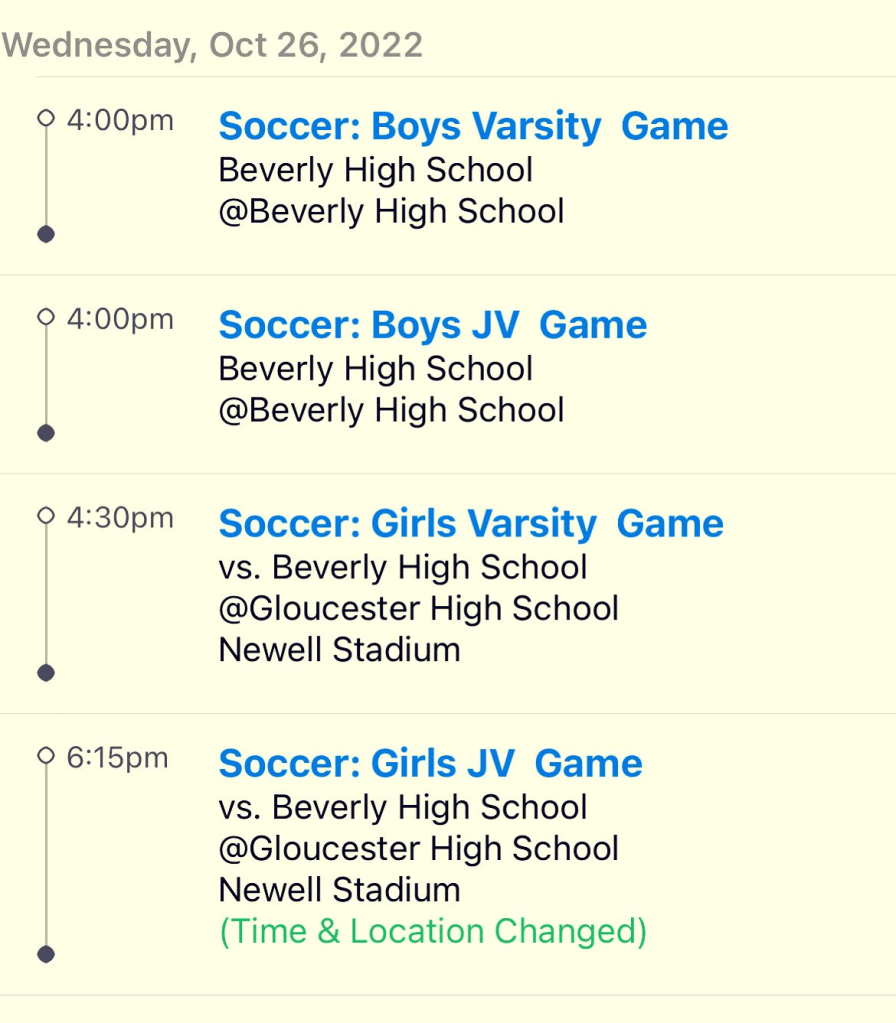Image resolution: width=896 pixels, height=1023 pixels.
Task: Click the hollow start circle beside Boys JV
Action: pos(45,318)
